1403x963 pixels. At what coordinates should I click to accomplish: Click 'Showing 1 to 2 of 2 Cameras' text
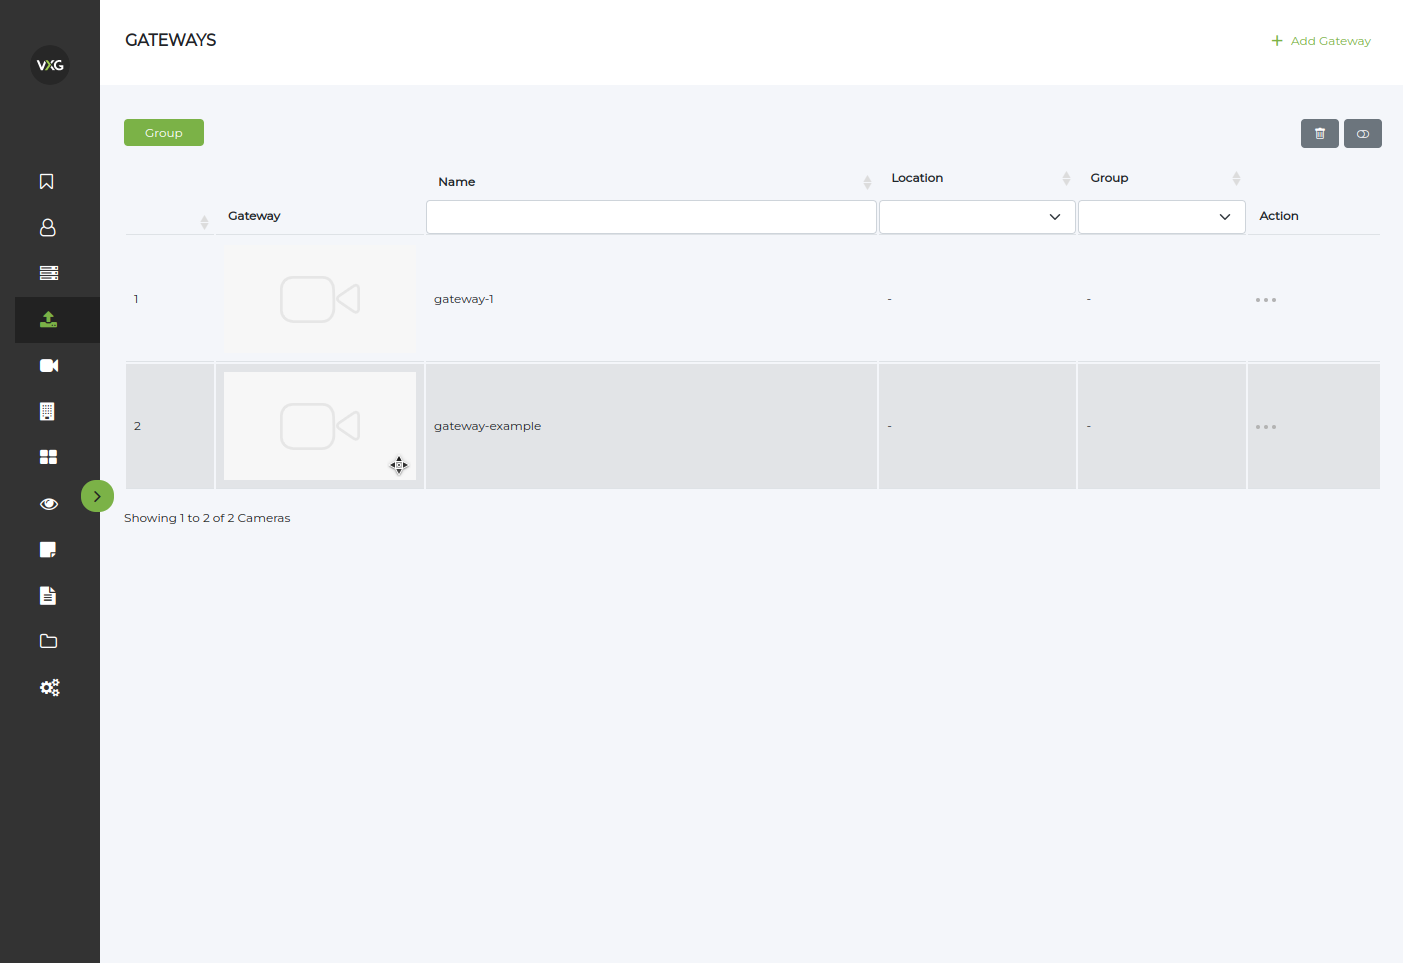click(207, 518)
